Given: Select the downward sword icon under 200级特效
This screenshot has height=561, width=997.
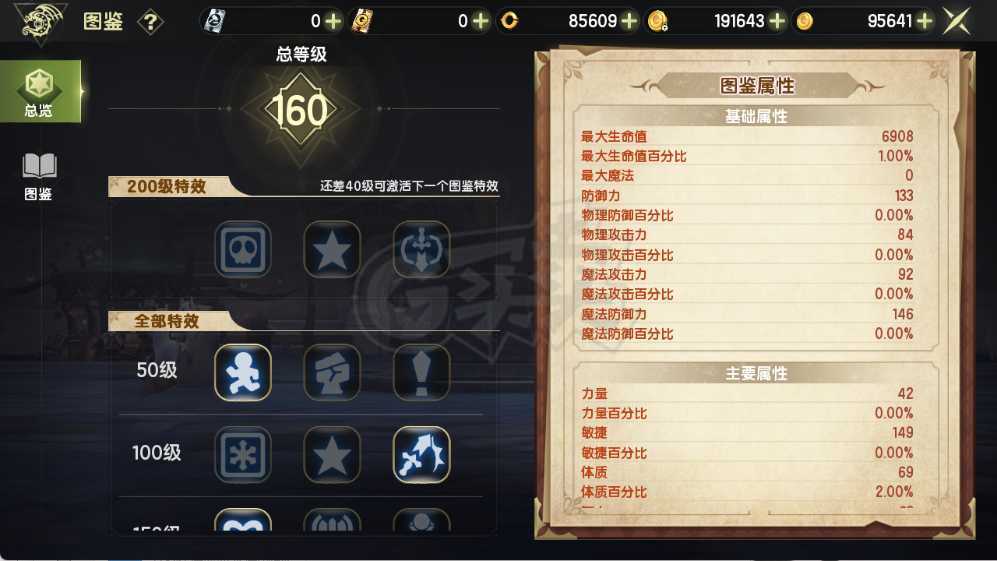Looking at the screenshot, I should (421, 249).
